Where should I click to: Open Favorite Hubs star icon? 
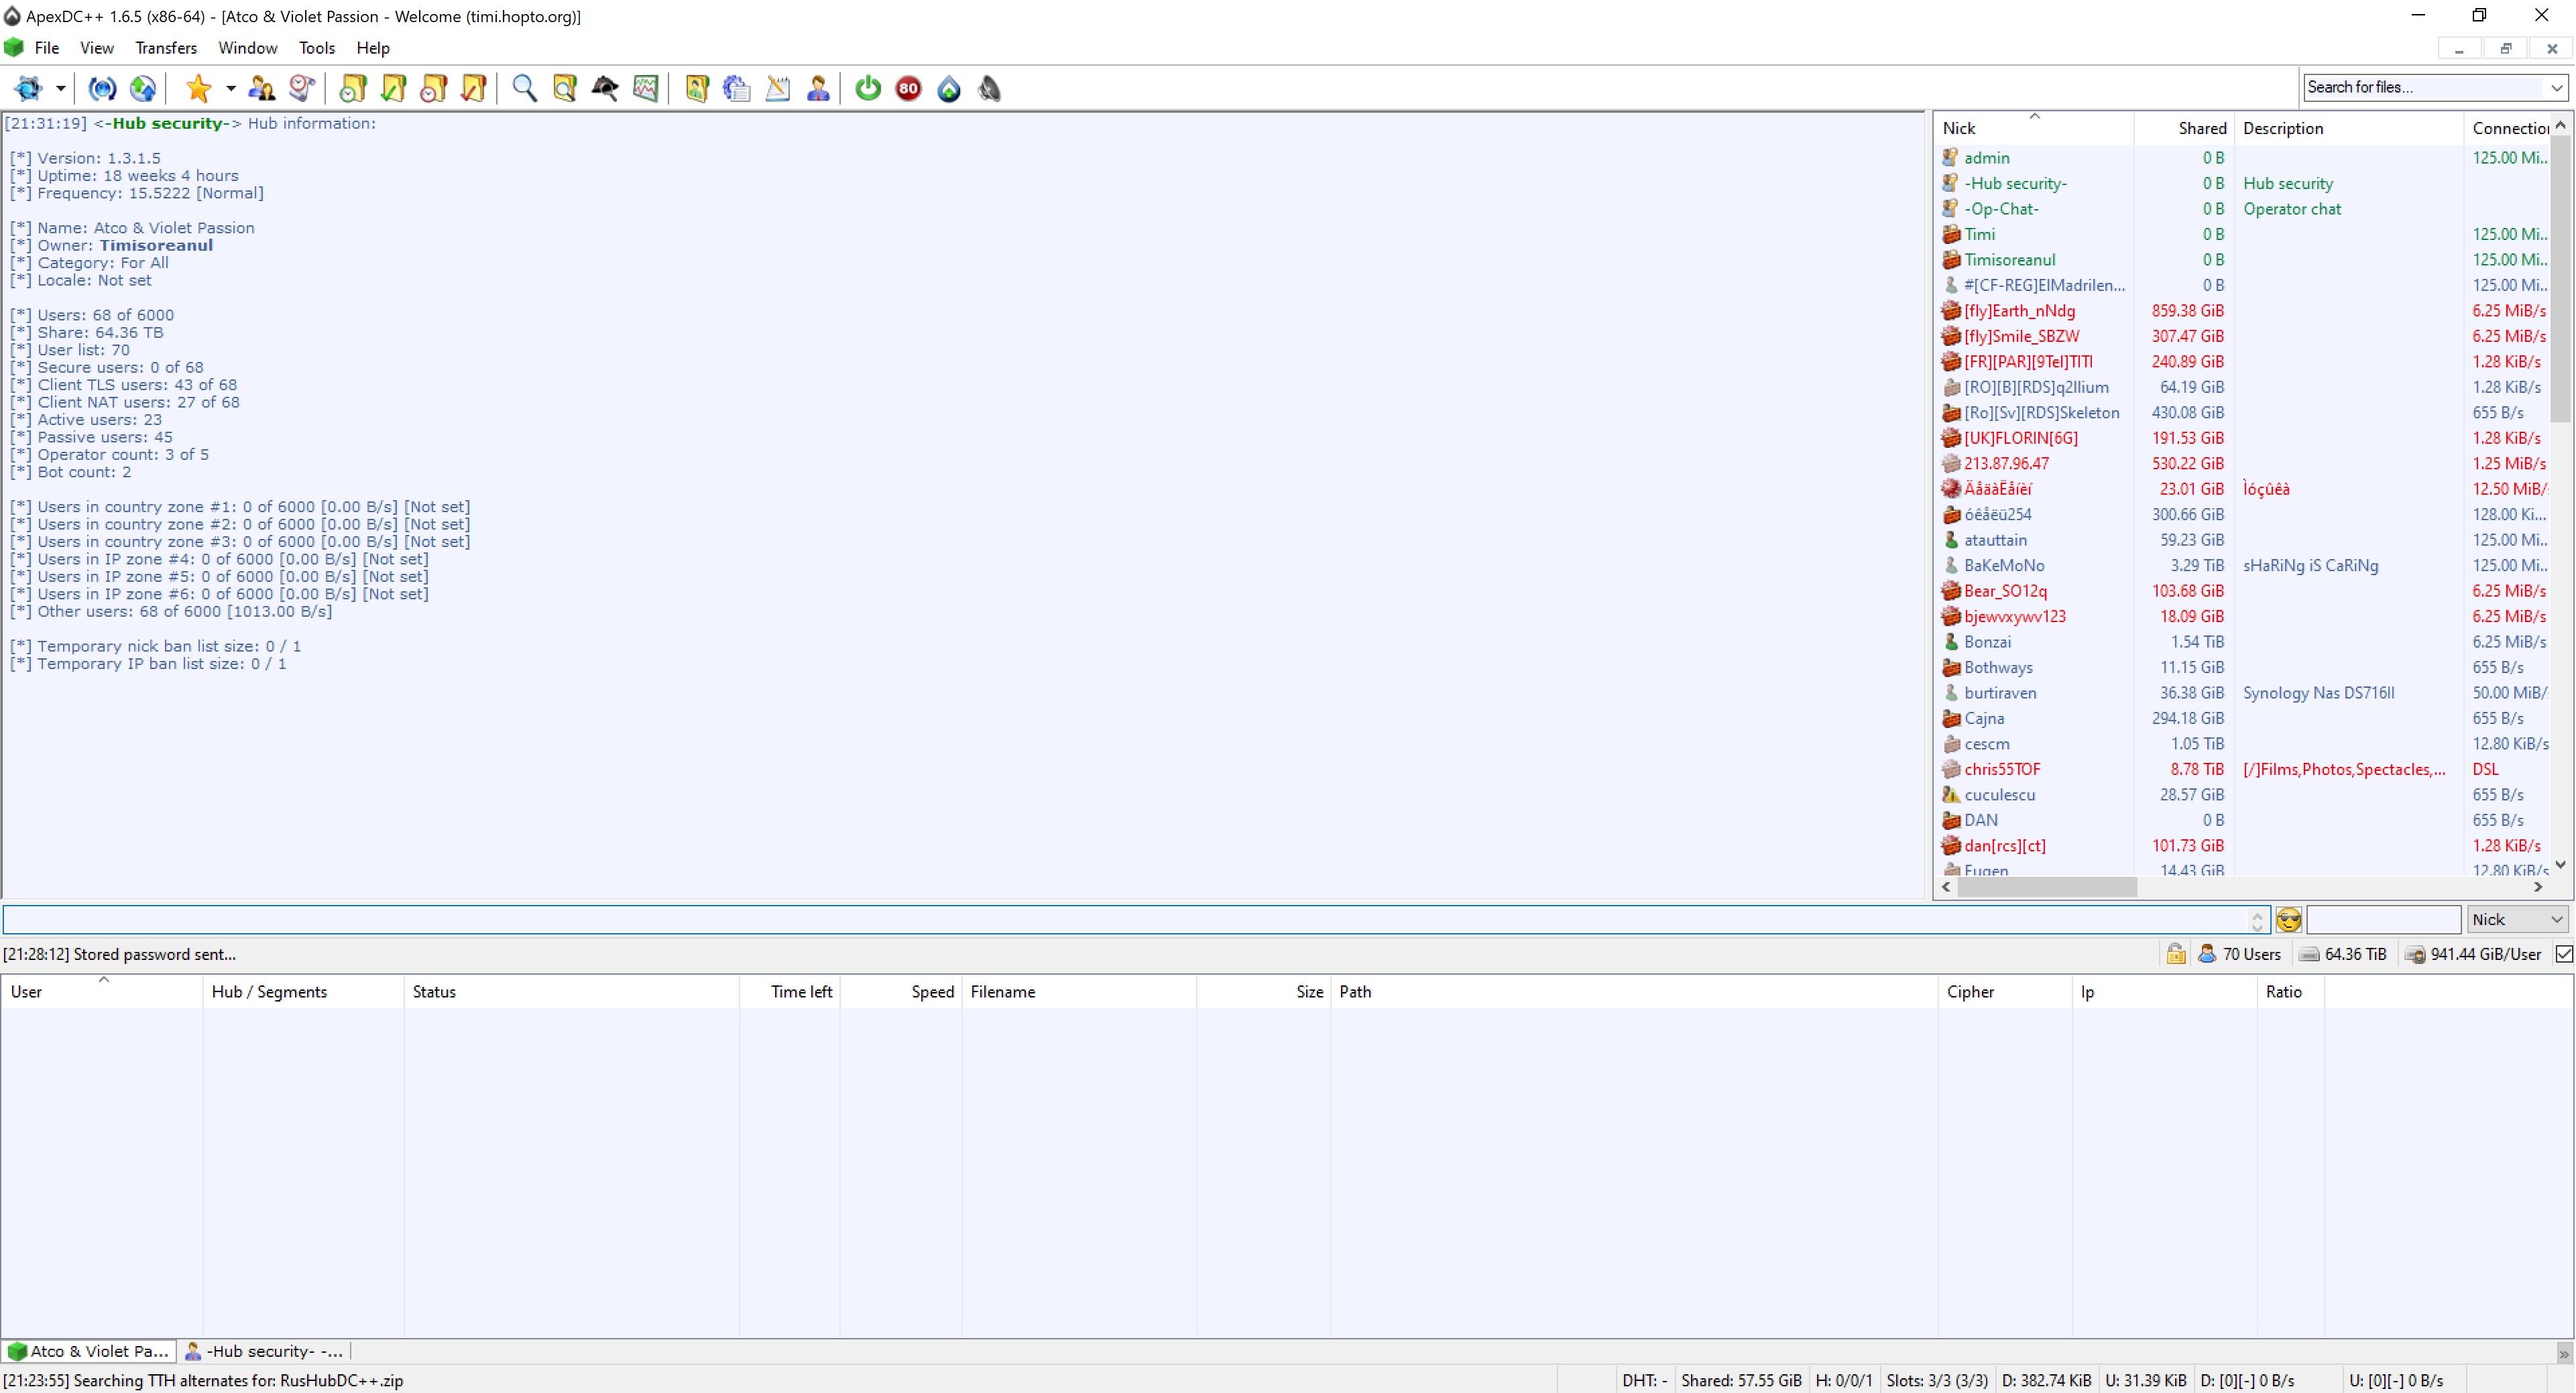pos(198,88)
